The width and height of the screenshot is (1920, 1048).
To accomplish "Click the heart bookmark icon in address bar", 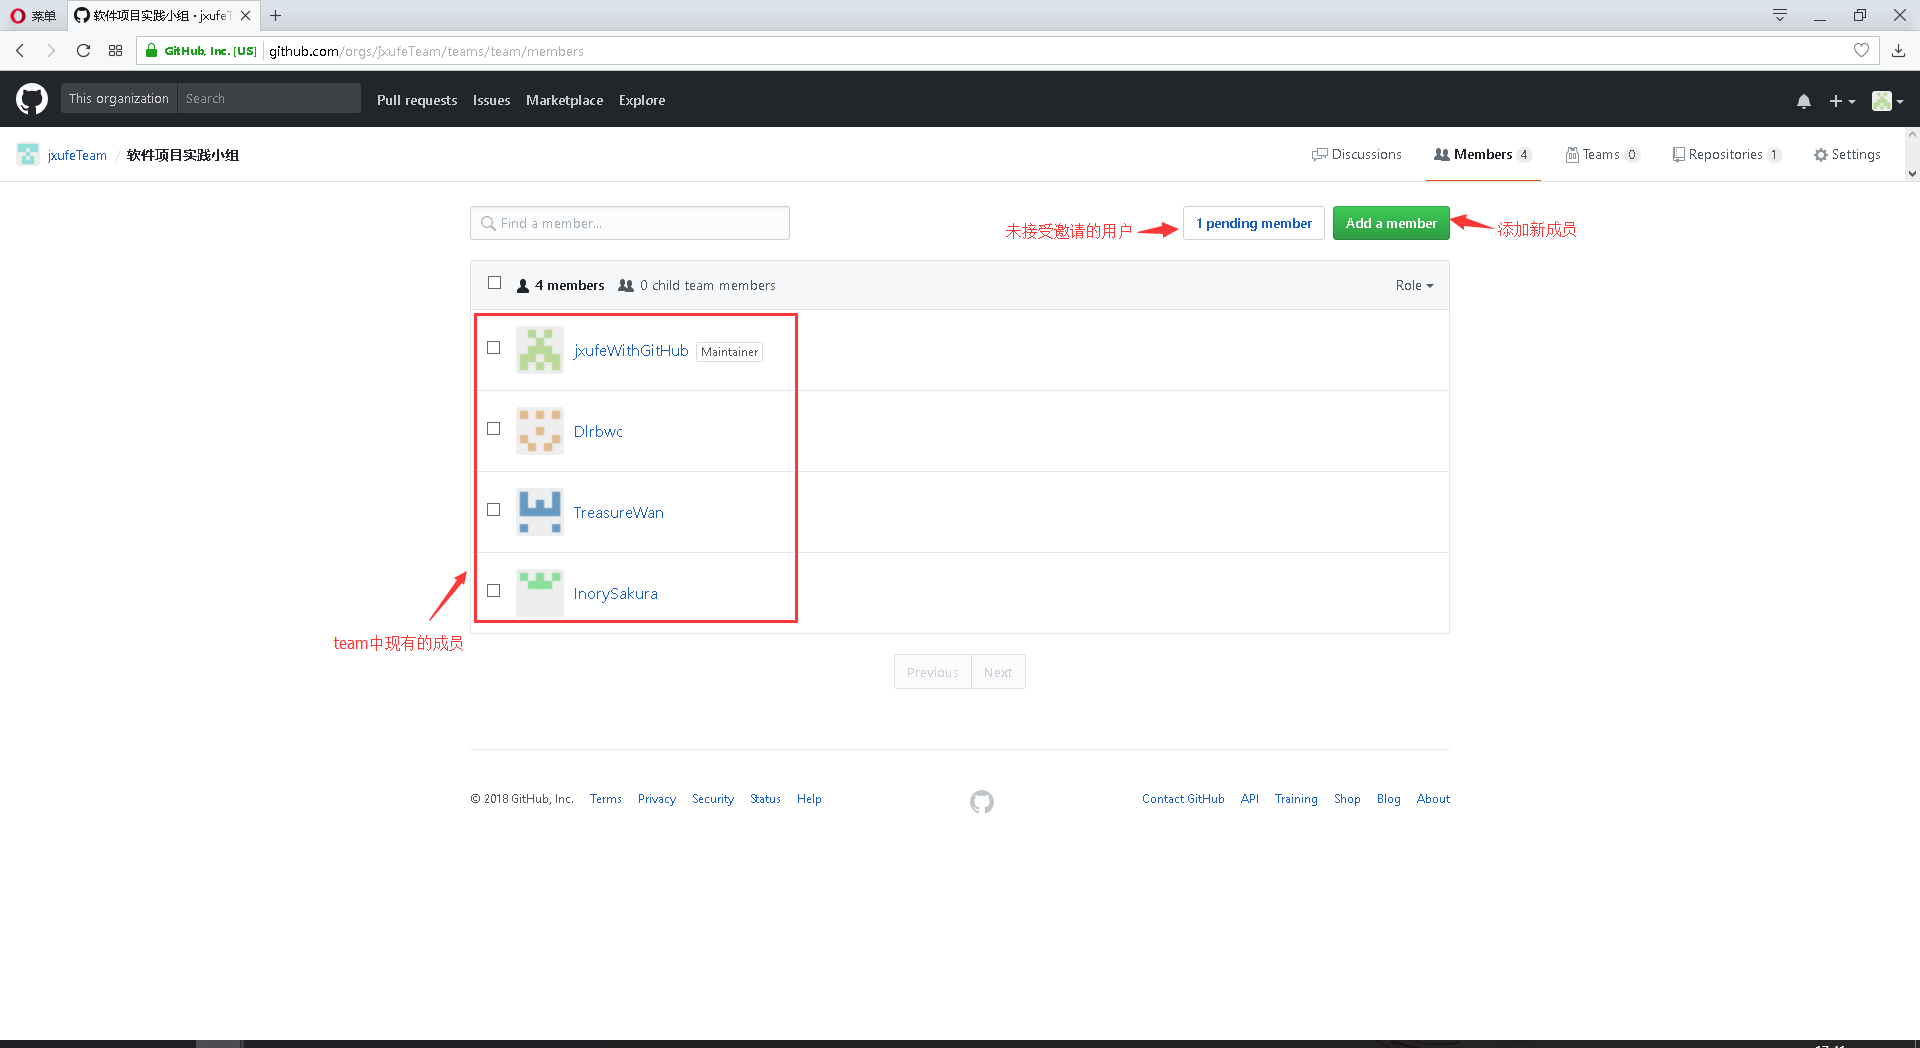I will (1861, 50).
